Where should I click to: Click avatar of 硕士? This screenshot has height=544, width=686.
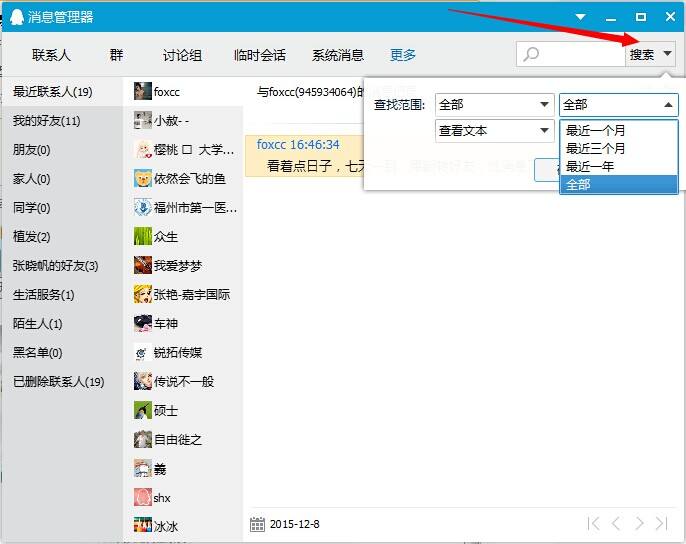143,410
